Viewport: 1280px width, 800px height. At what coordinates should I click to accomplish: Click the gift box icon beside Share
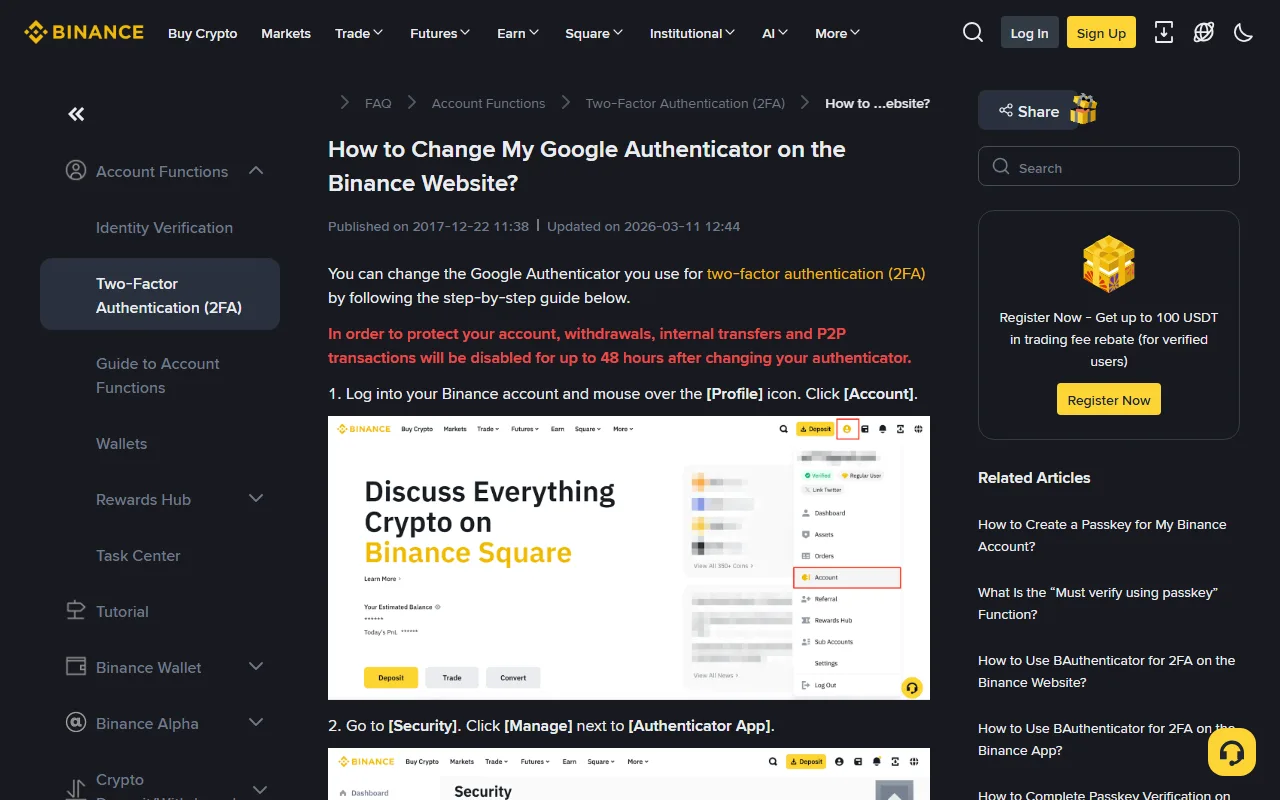click(x=1084, y=109)
